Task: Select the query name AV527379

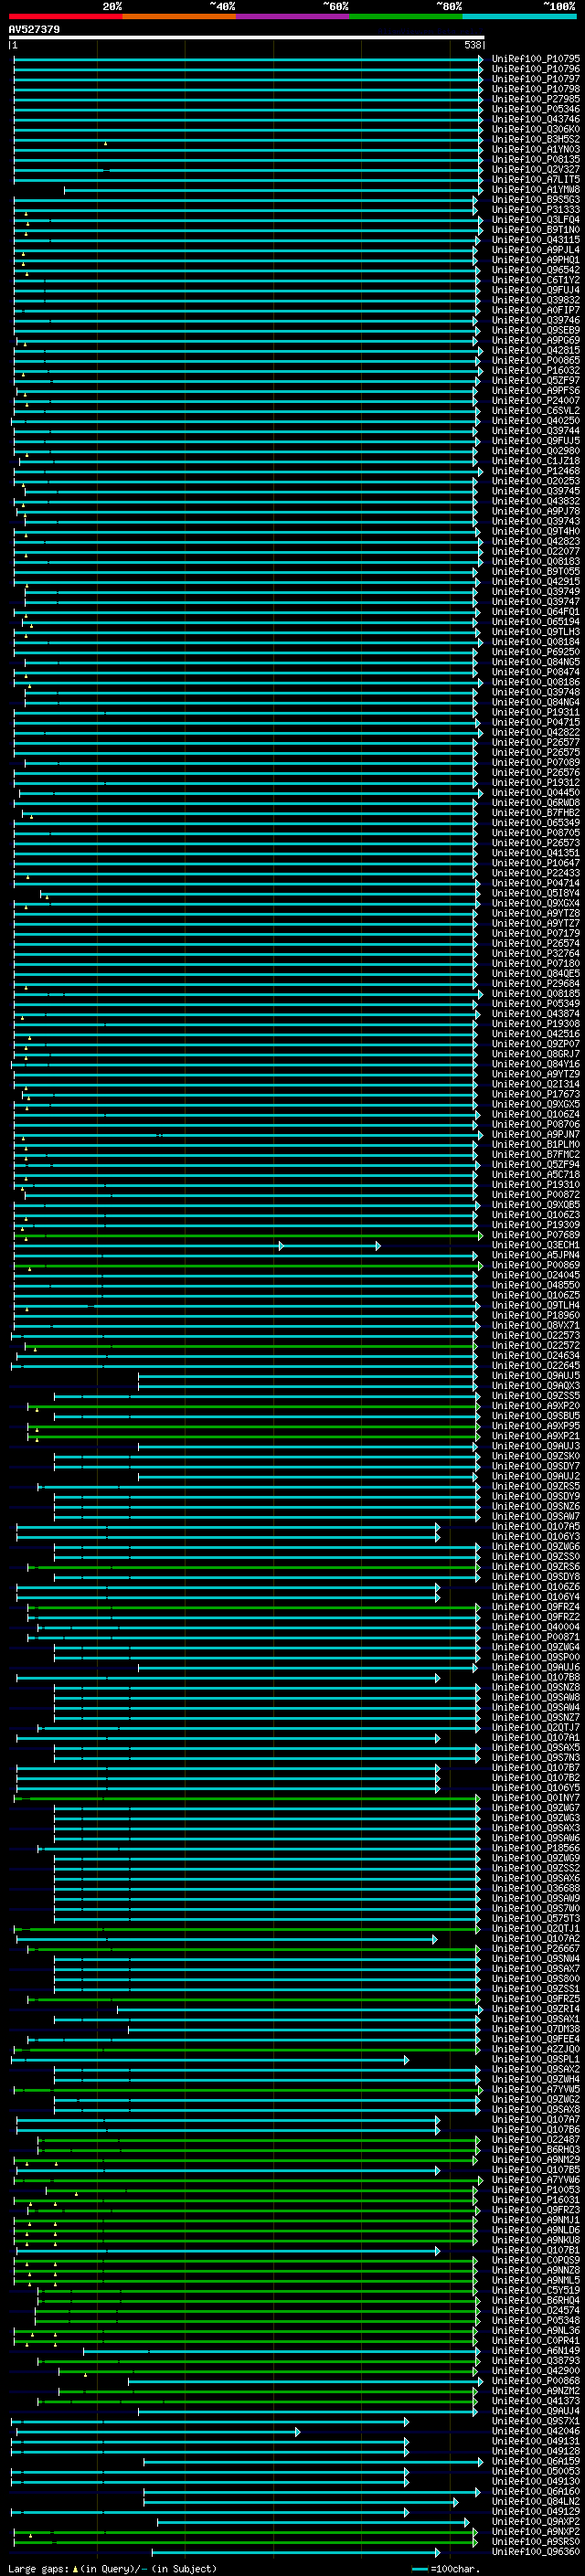Action: point(34,29)
